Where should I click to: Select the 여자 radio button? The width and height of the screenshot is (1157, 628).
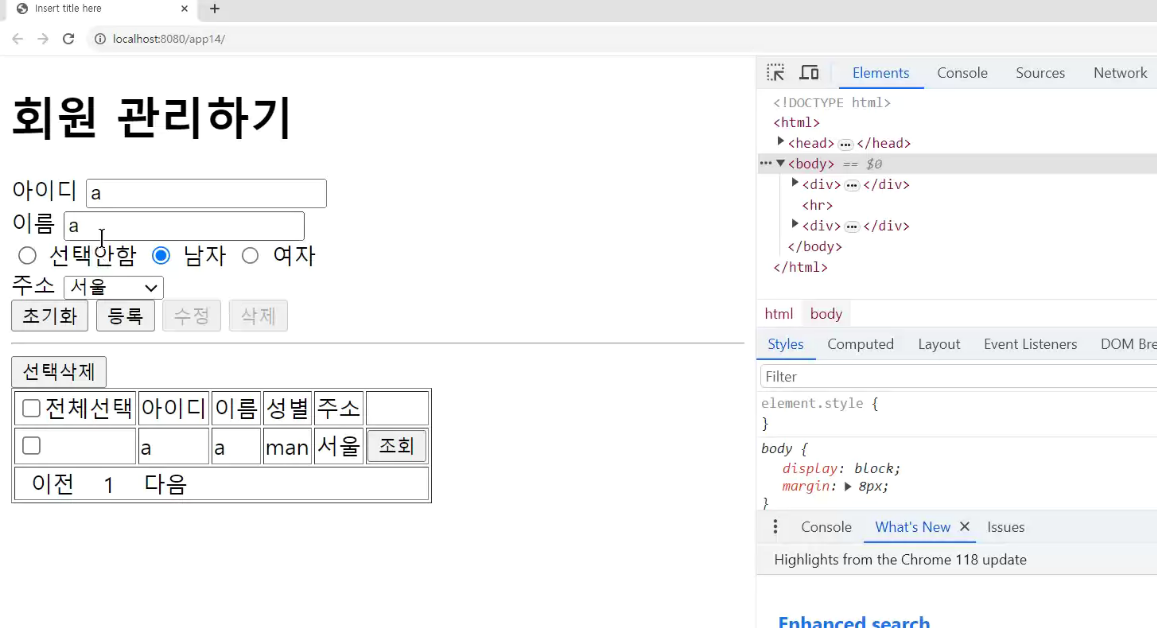[250, 255]
